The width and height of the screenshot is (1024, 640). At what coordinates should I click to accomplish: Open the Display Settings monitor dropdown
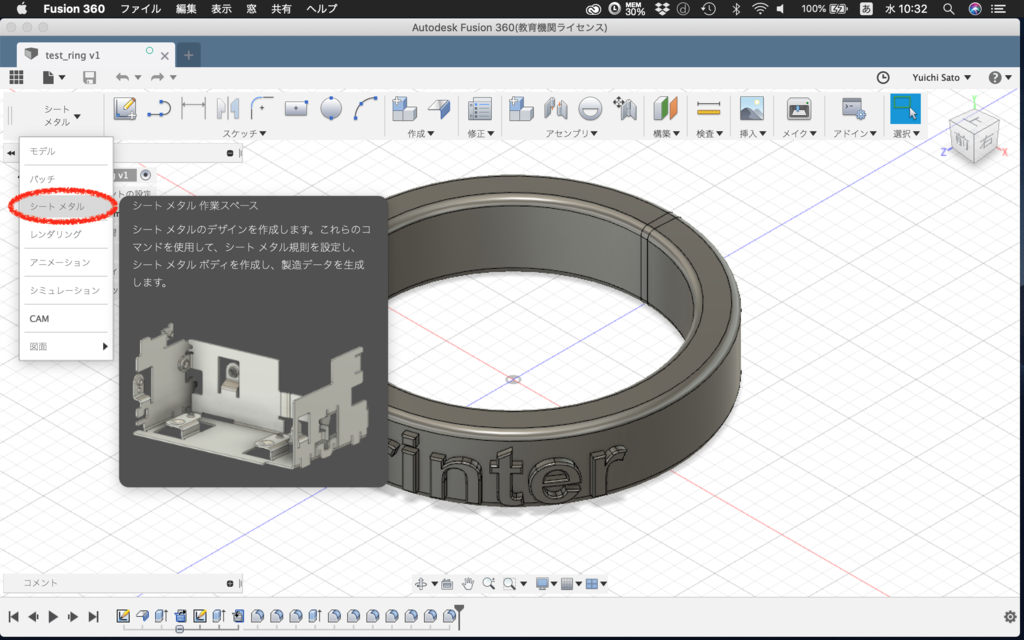pyautogui.click(x=545, y=584)
